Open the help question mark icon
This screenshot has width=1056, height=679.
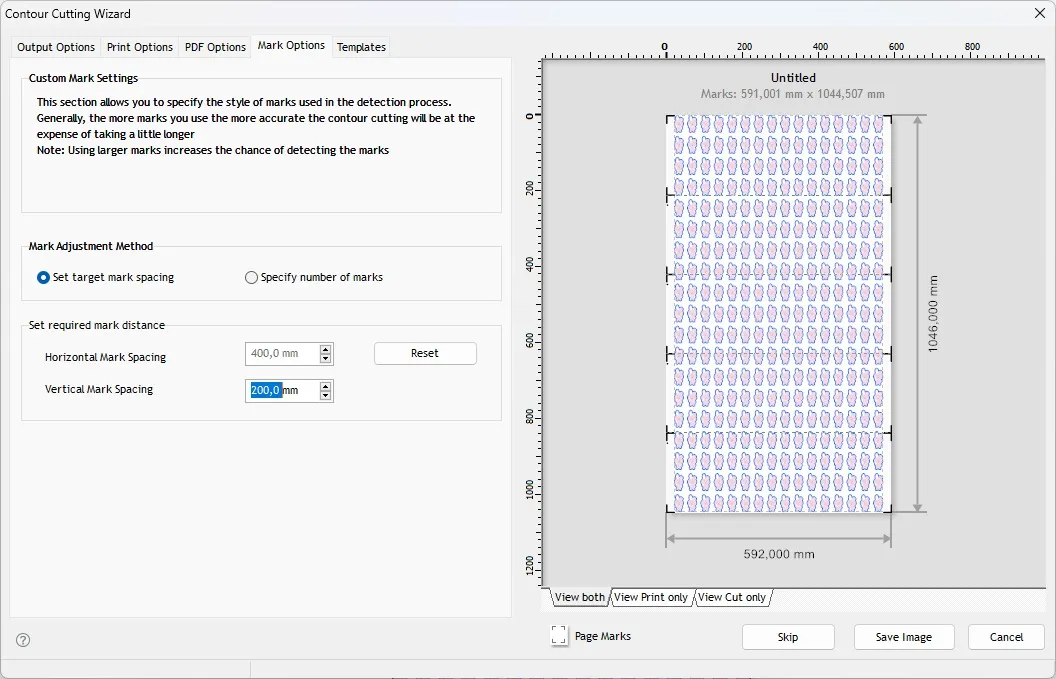tap(23, 640)
